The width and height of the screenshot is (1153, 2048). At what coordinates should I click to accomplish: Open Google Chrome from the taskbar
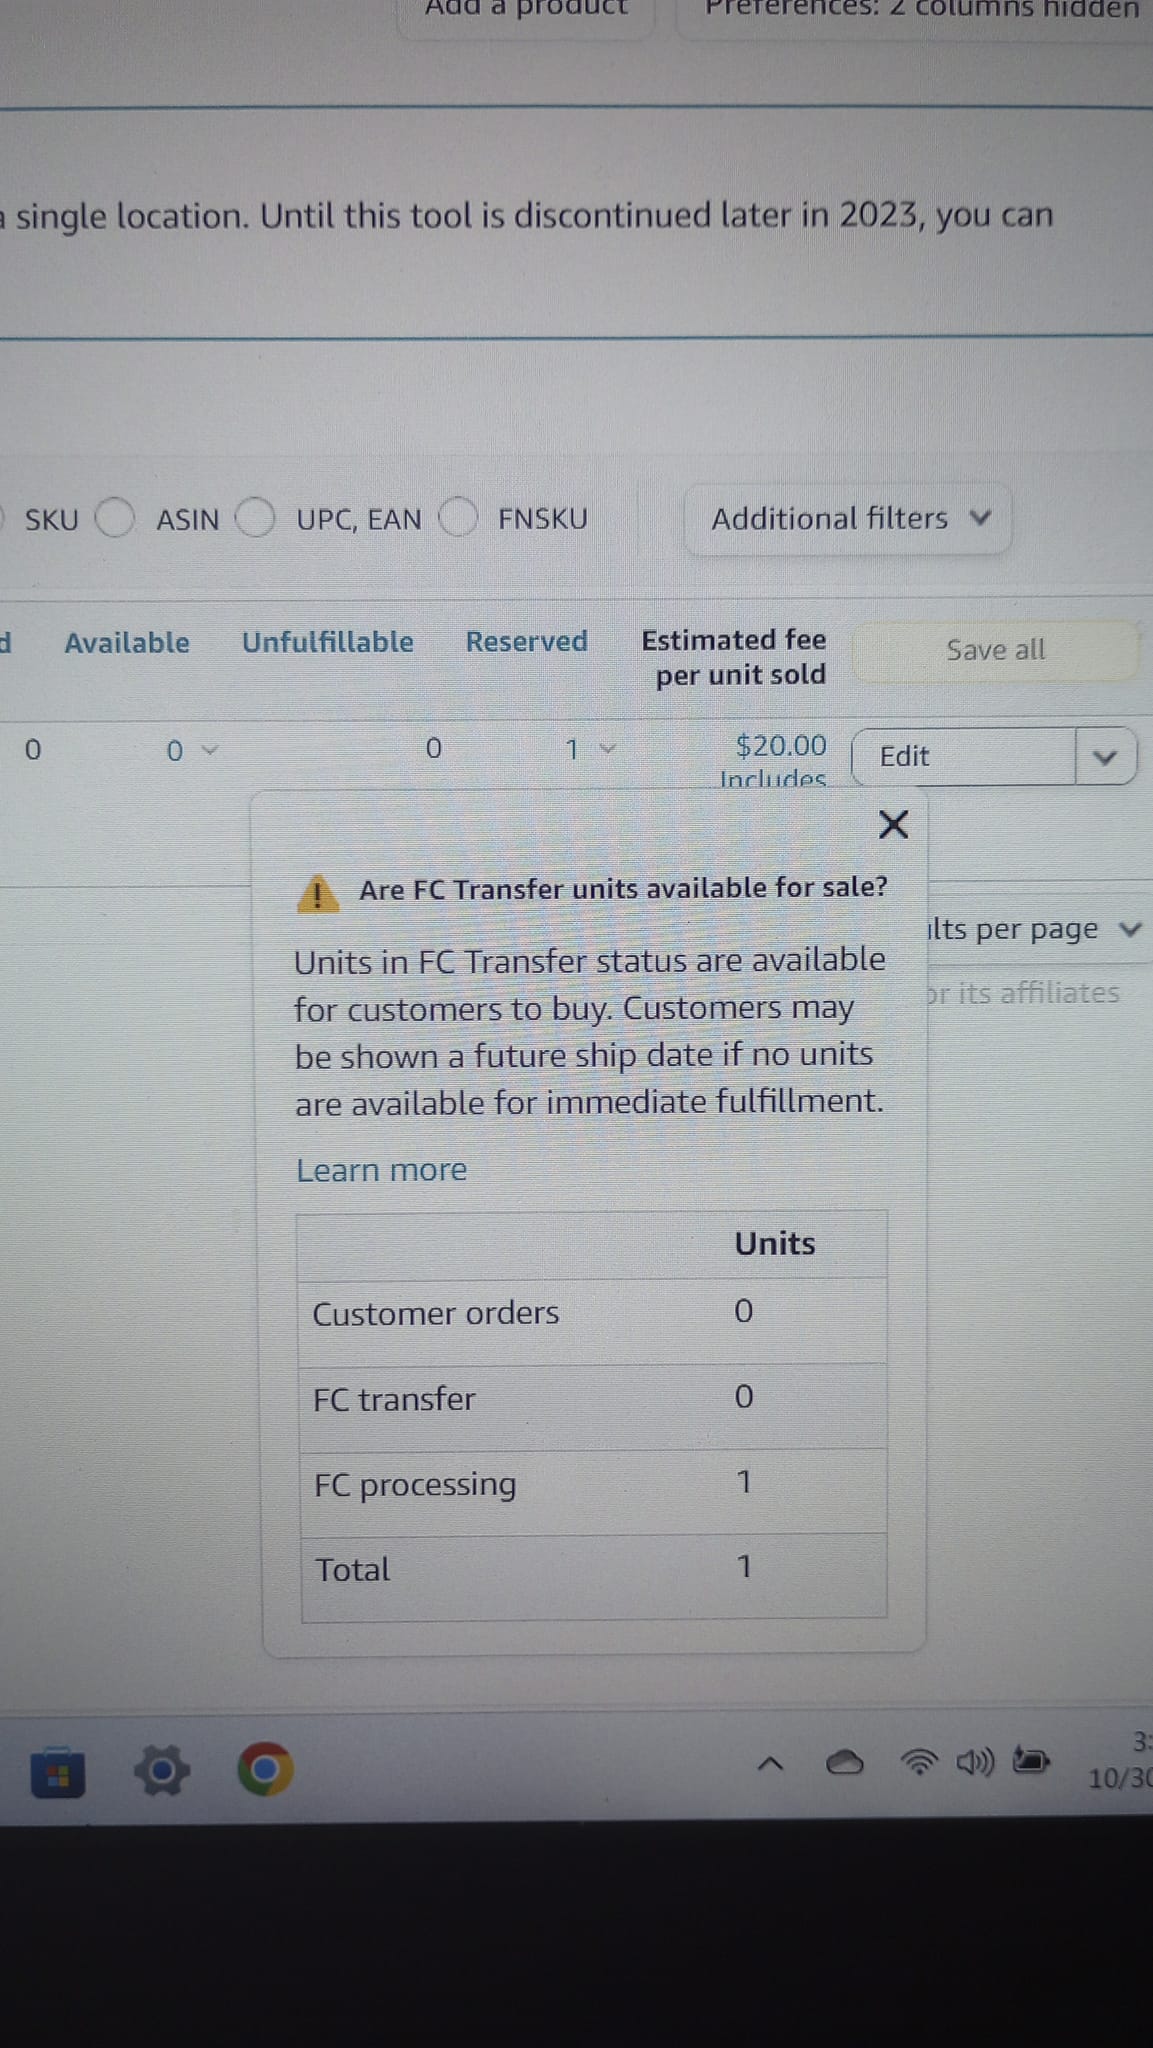click(x=265, y=1770)
